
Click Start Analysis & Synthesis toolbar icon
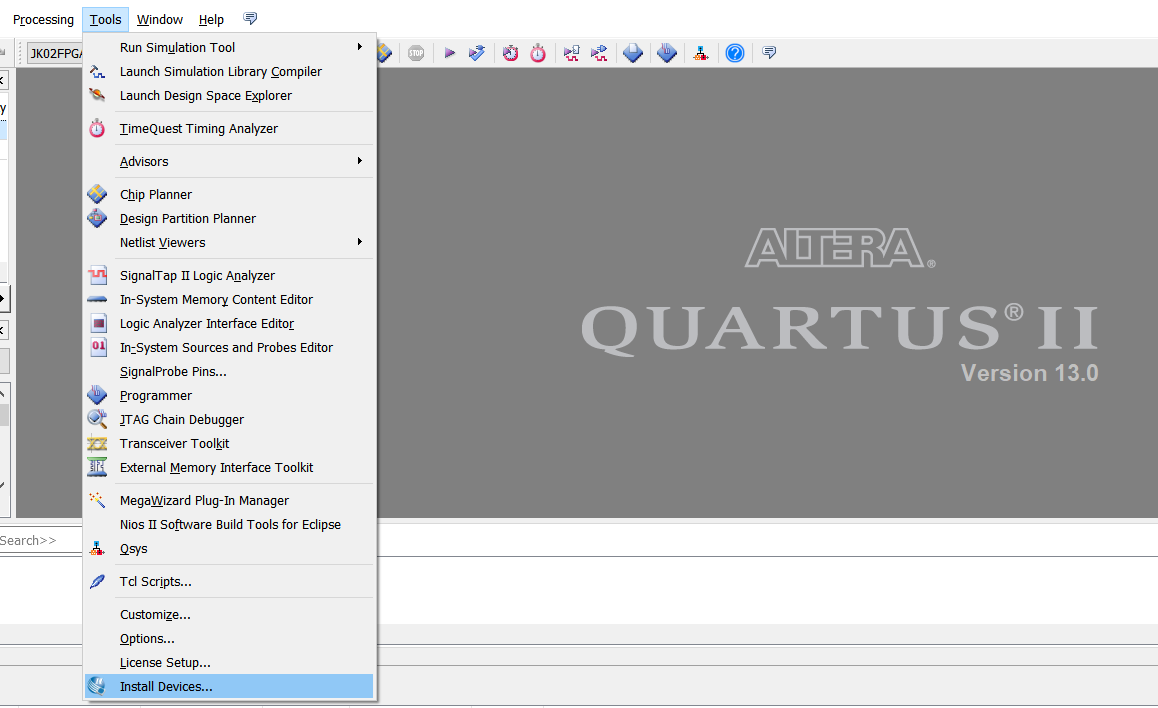(477, 53)
